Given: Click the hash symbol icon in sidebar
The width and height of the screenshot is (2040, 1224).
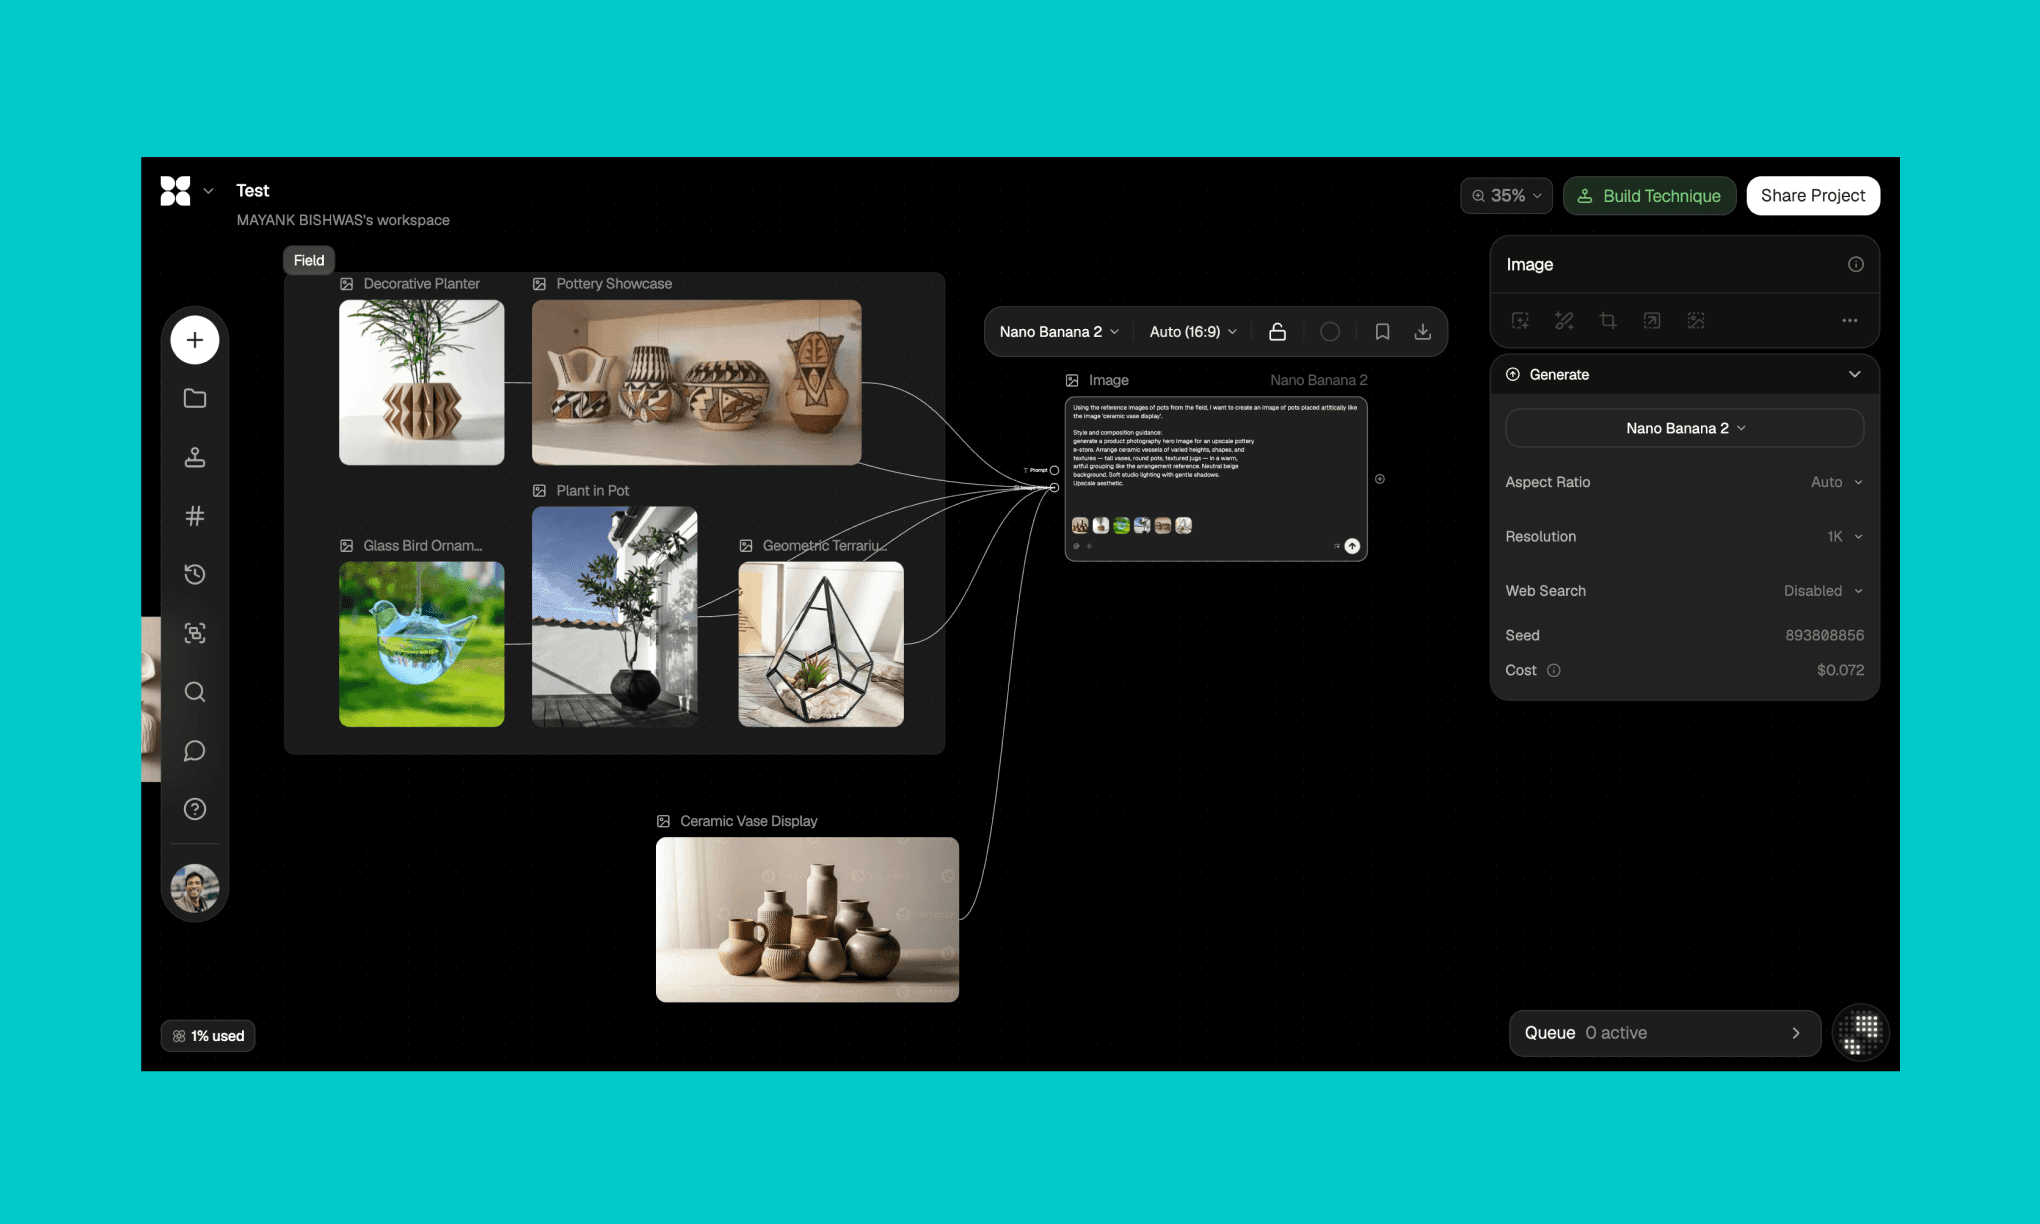Looking at the screenshot, I should [195, 516].
